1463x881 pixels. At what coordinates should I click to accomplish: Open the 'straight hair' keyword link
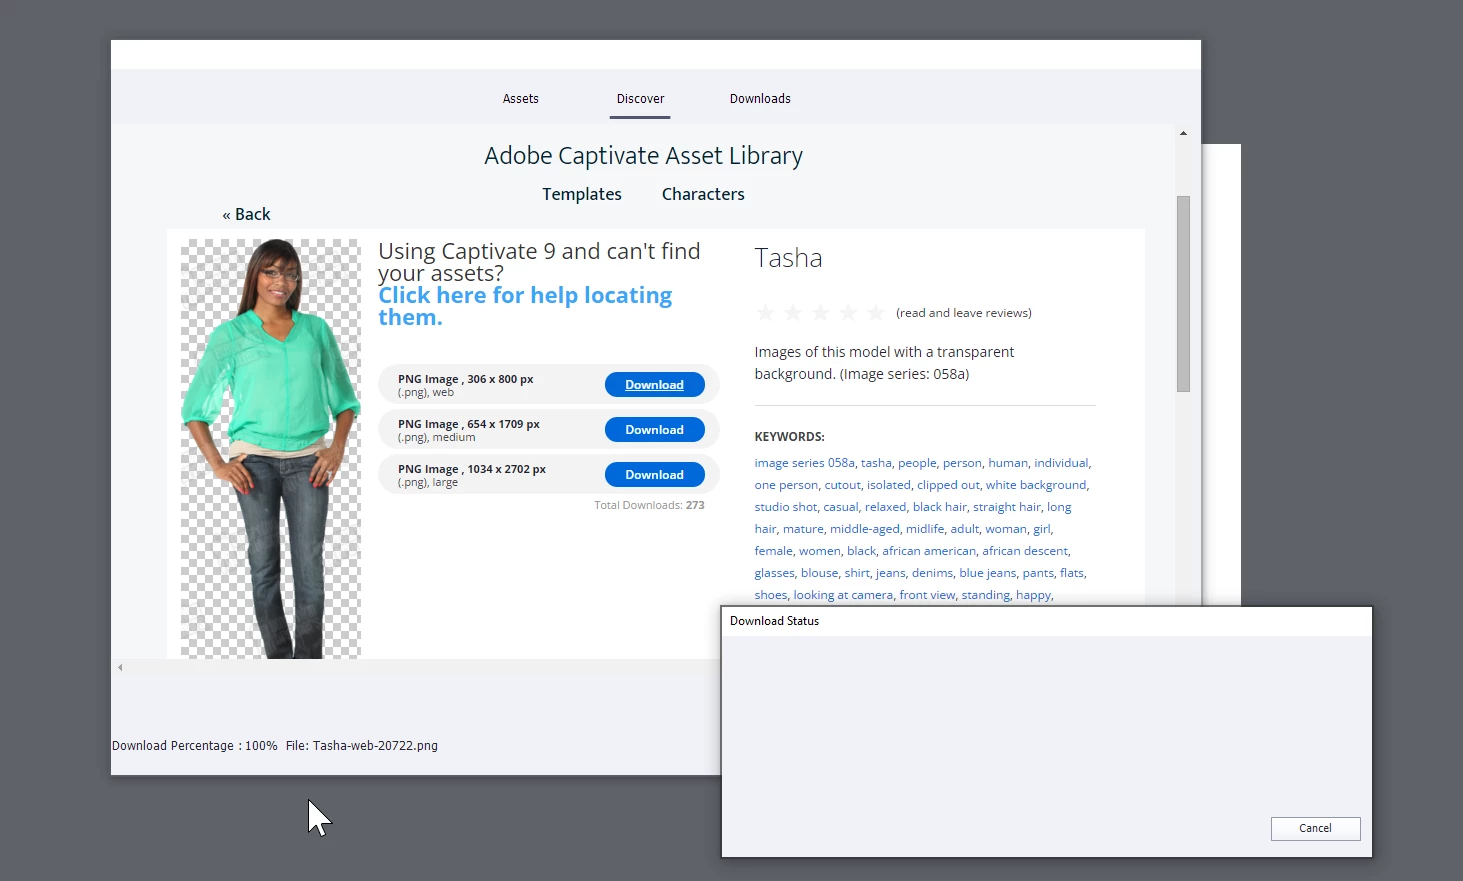[x=1007, y=507]
